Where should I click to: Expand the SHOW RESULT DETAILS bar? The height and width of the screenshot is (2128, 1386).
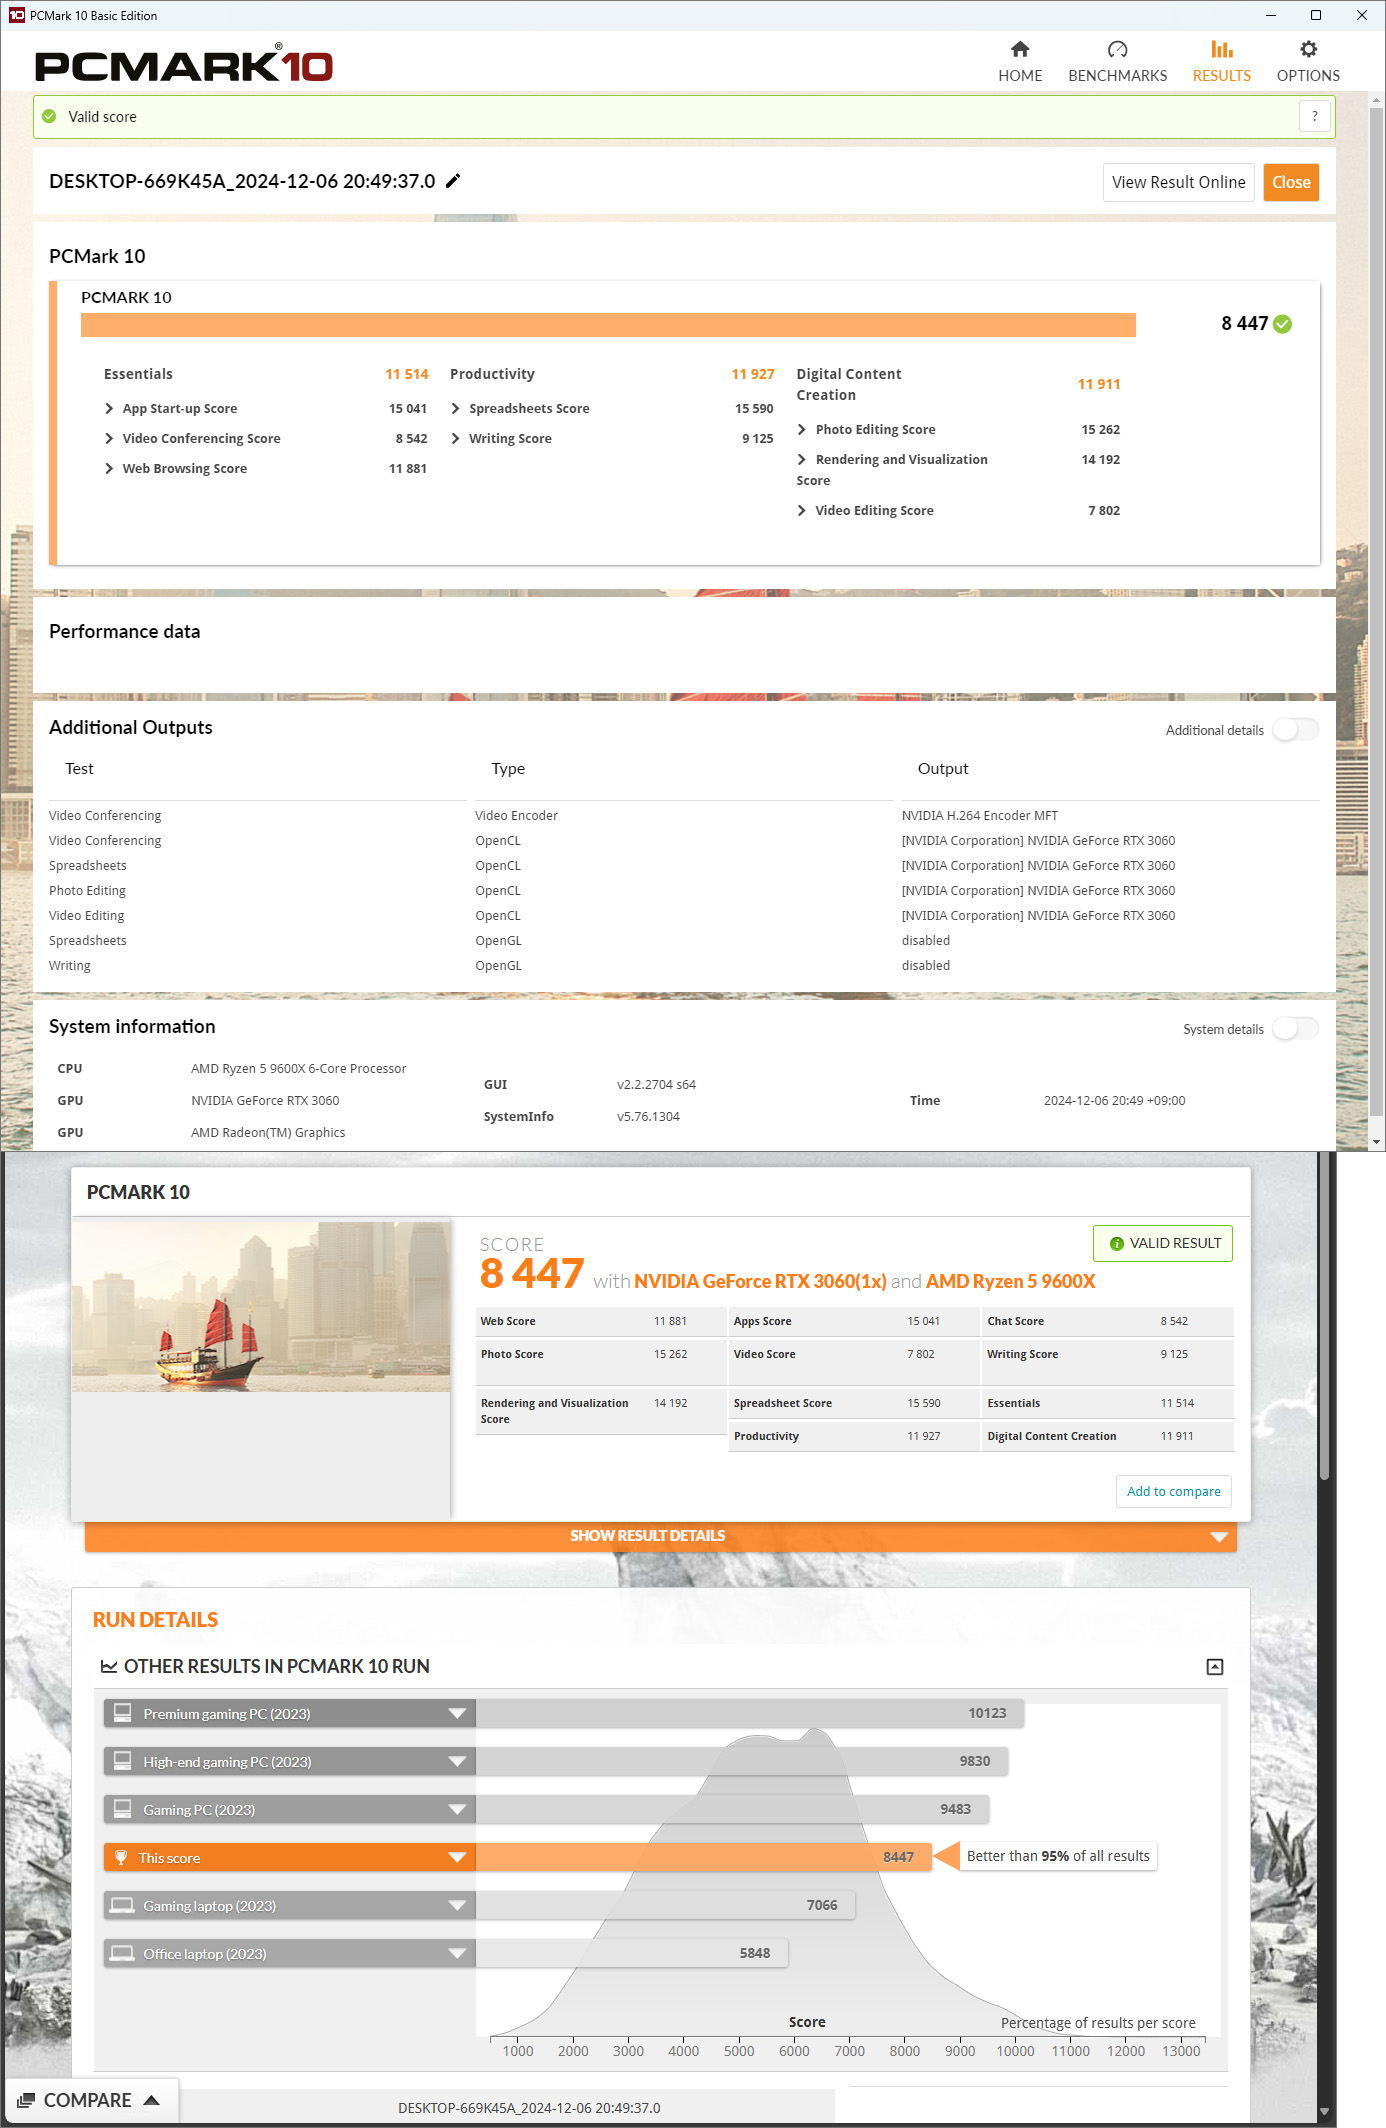pyautogui.click(x=660, y=1536)
